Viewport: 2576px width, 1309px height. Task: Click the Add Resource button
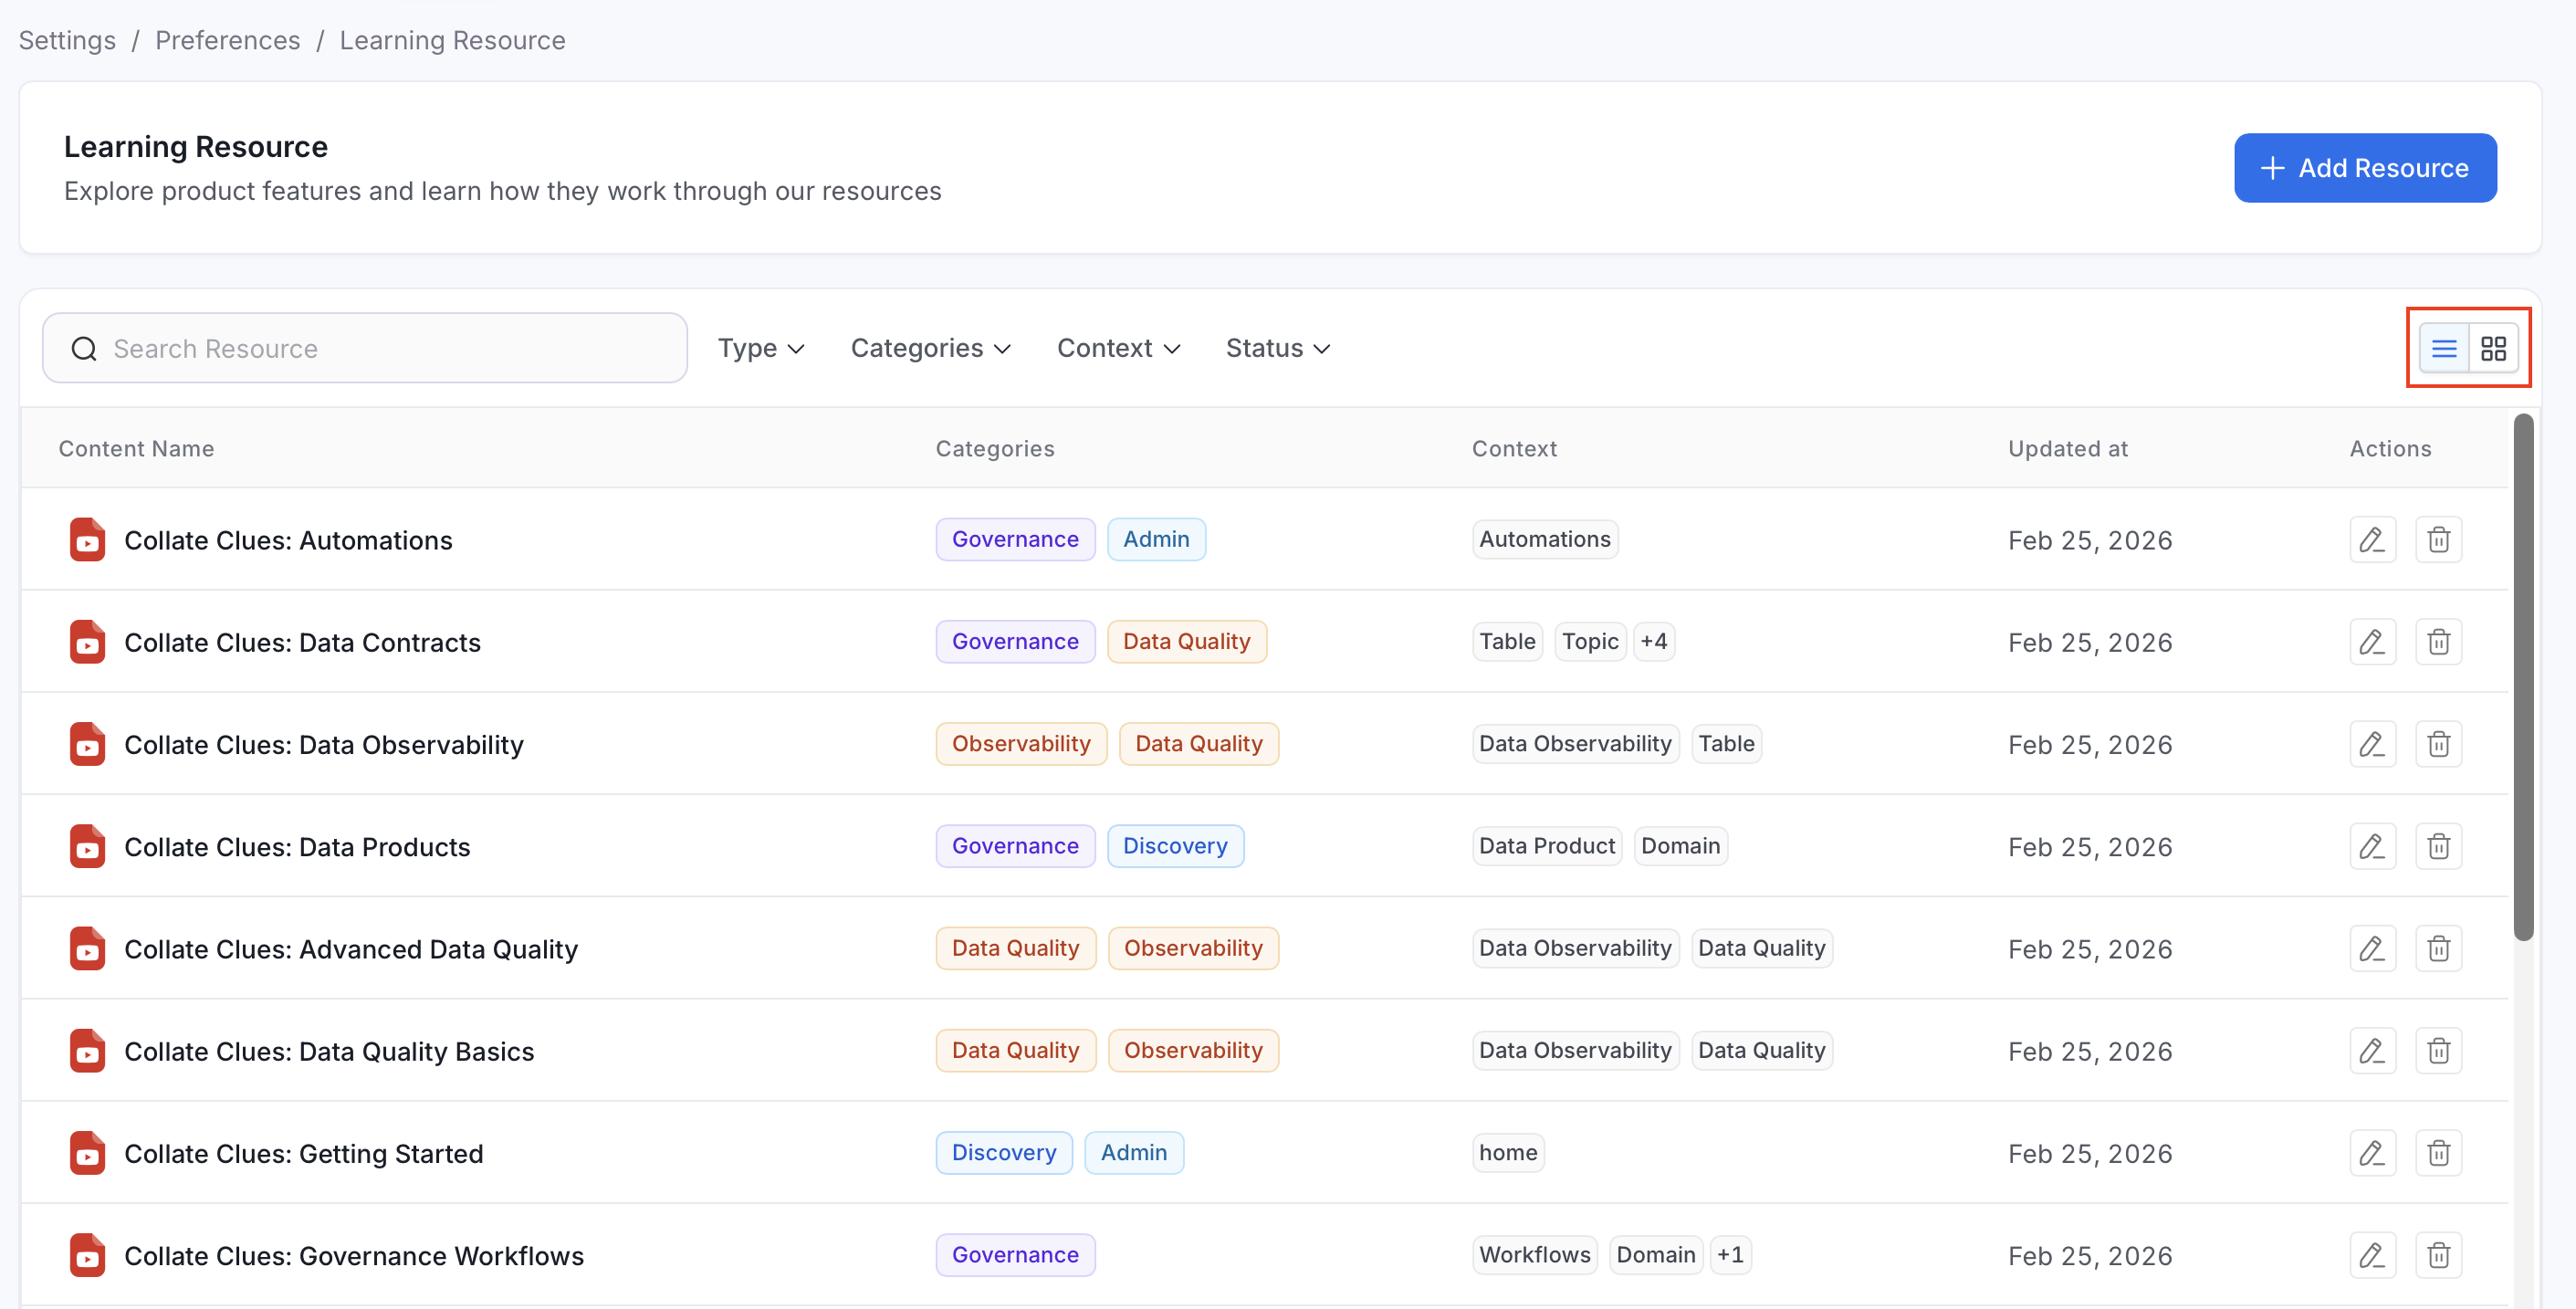pos(2365,168)
